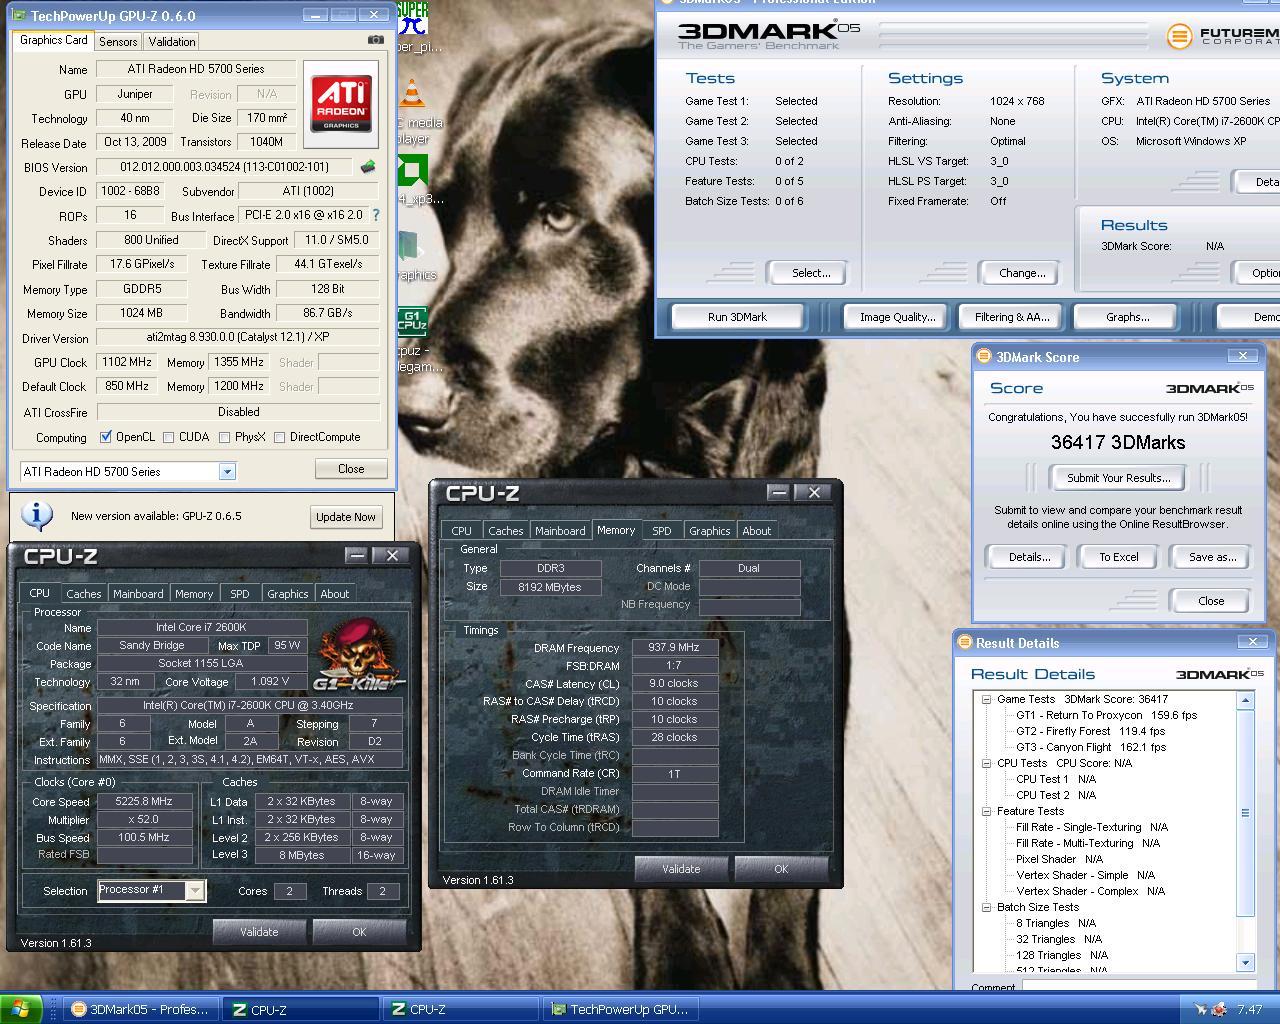The image size is (1280, 1024).
Task: Click Result Details scrollbar up arrow
Action: click(1245, 700)
